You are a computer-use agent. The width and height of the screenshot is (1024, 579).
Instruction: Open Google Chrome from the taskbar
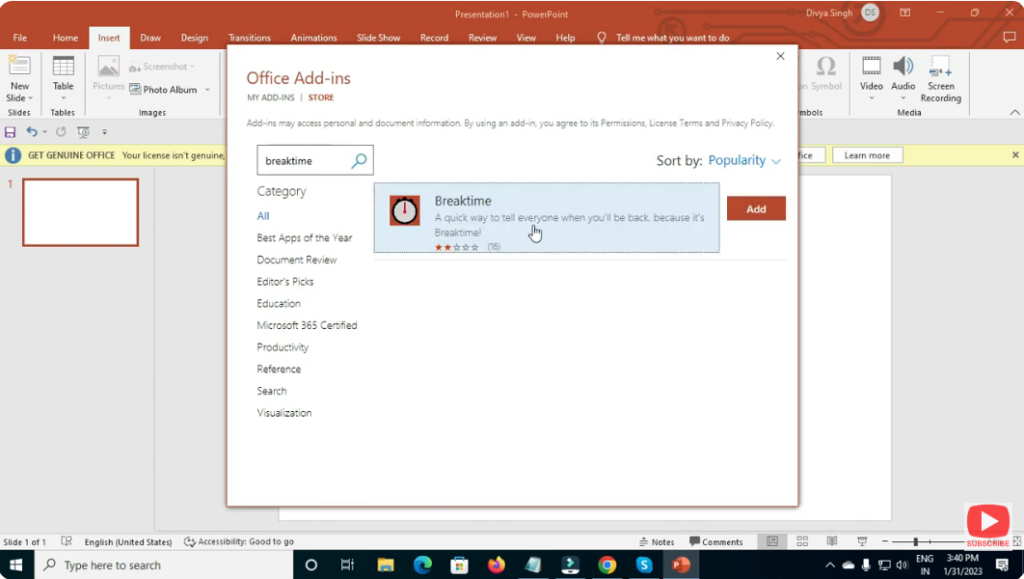pos(607,565)
